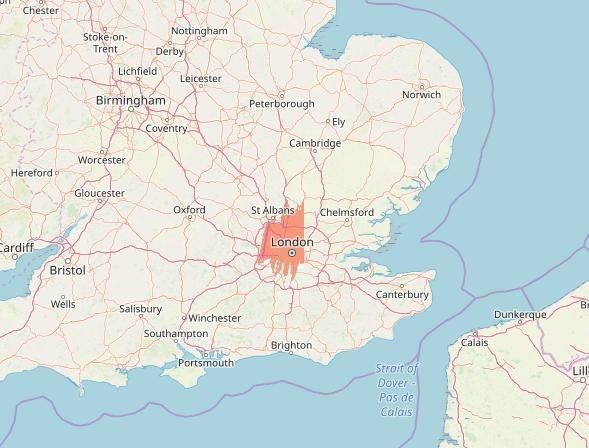This screenshot has height=448, width=589.
Task: Select the Gloucester map label
Action: click(100, 193)
